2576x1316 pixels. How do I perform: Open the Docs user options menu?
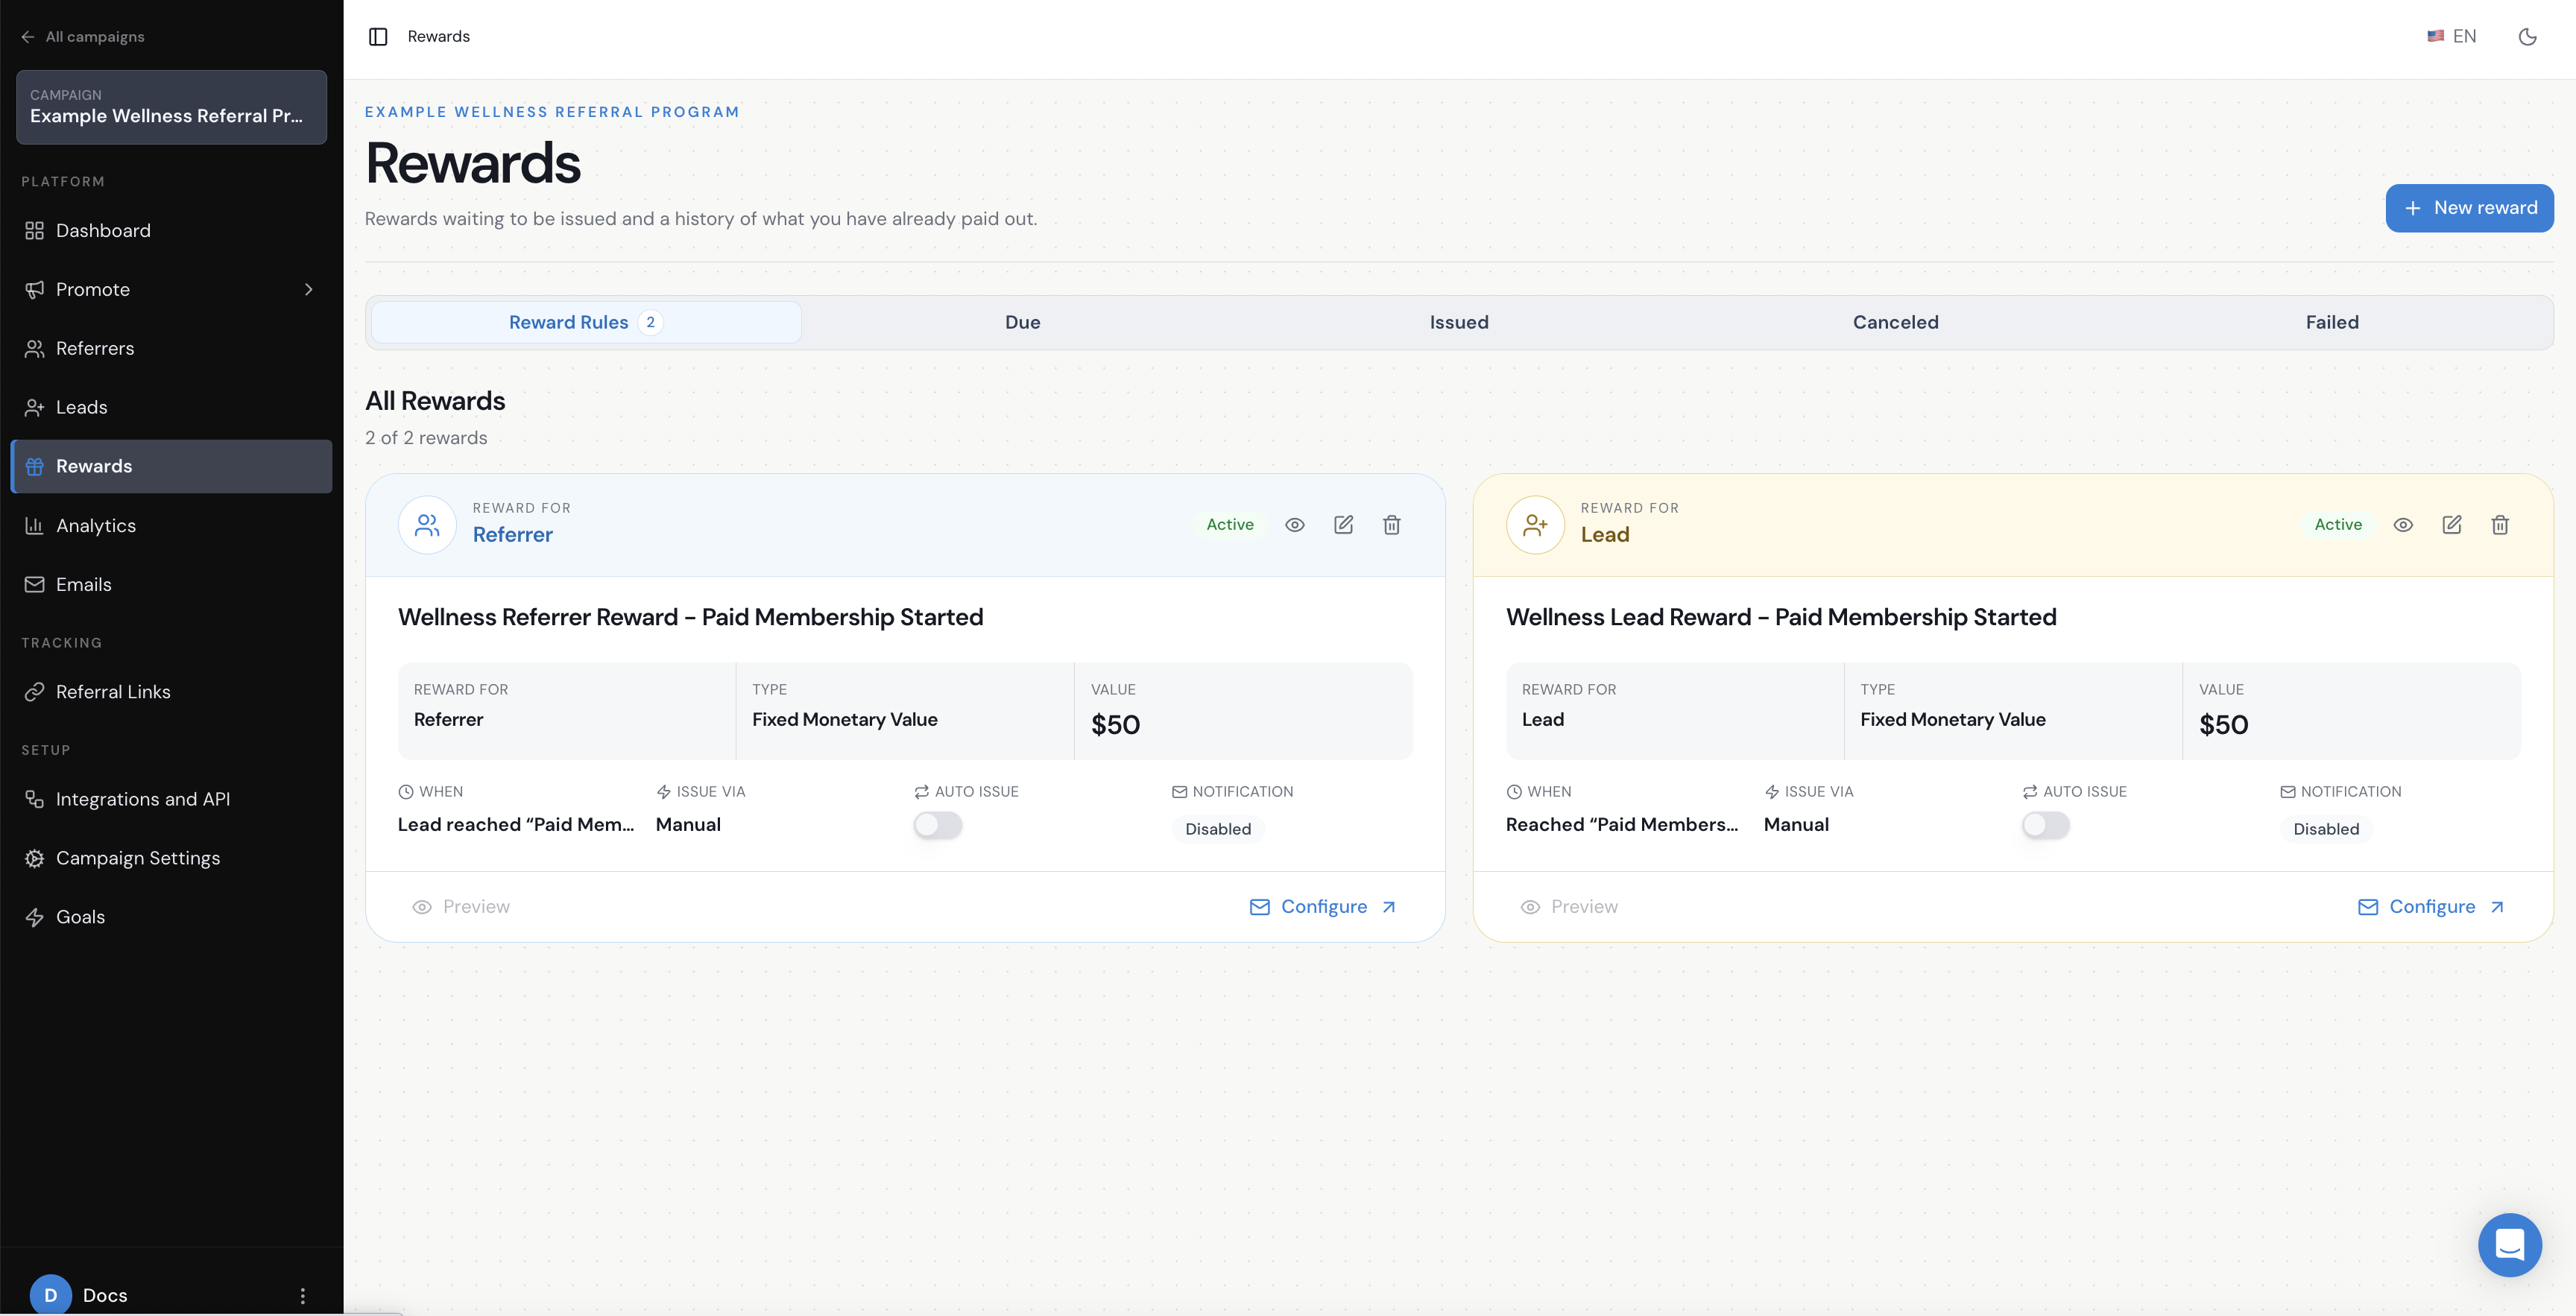pyautogui.click(x=303, y=1296)
